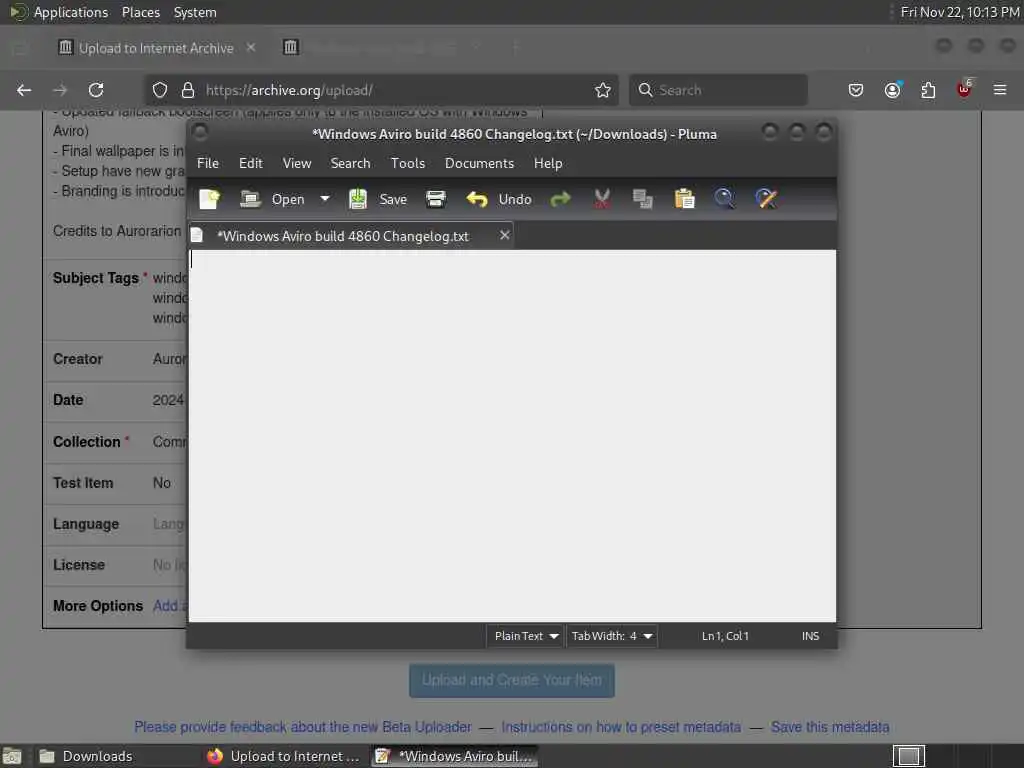Screen dimensions: 1024x768
Task: Click the Open file button in Pluma
Action: pos(272,199)
